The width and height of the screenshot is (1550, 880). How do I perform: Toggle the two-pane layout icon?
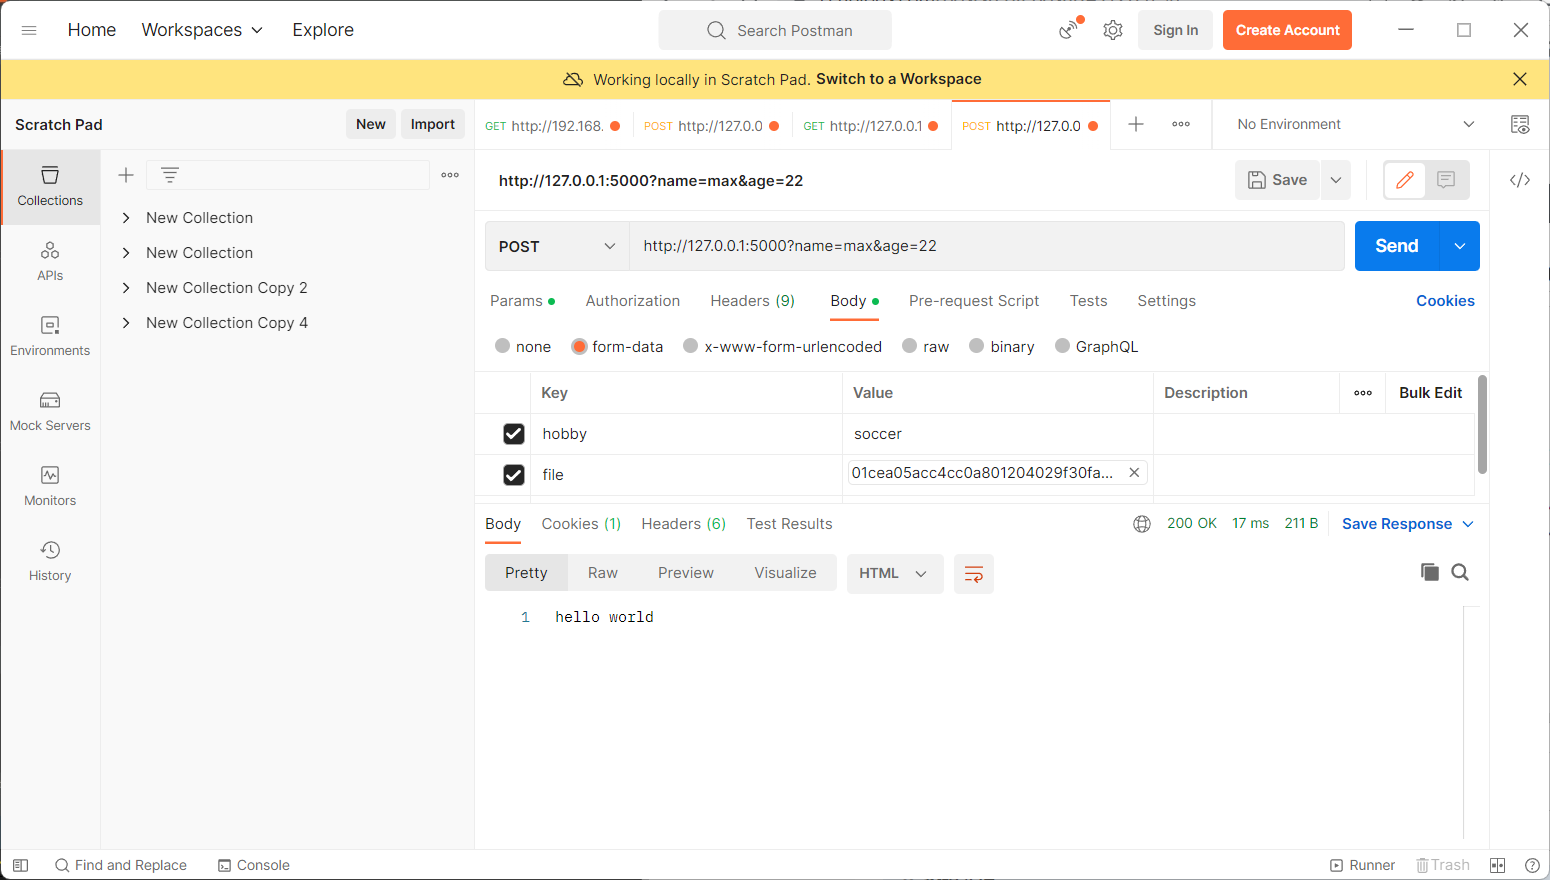[x=1497, y=865]
